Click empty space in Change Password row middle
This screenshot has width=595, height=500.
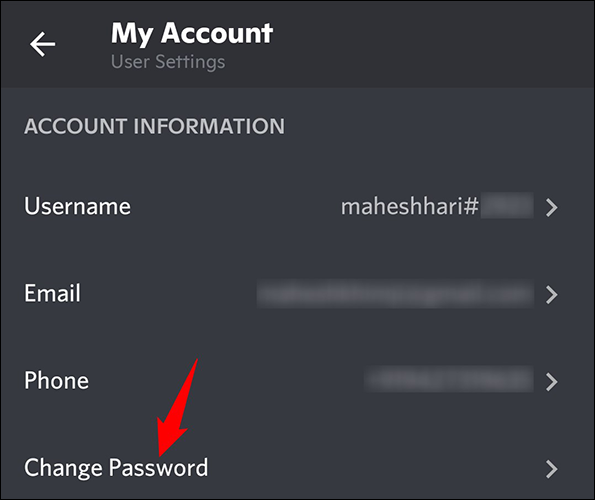pos(376,469)
